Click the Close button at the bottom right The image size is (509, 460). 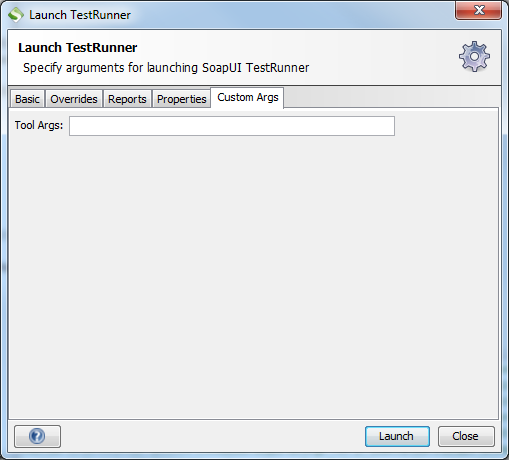click(466, 436)
